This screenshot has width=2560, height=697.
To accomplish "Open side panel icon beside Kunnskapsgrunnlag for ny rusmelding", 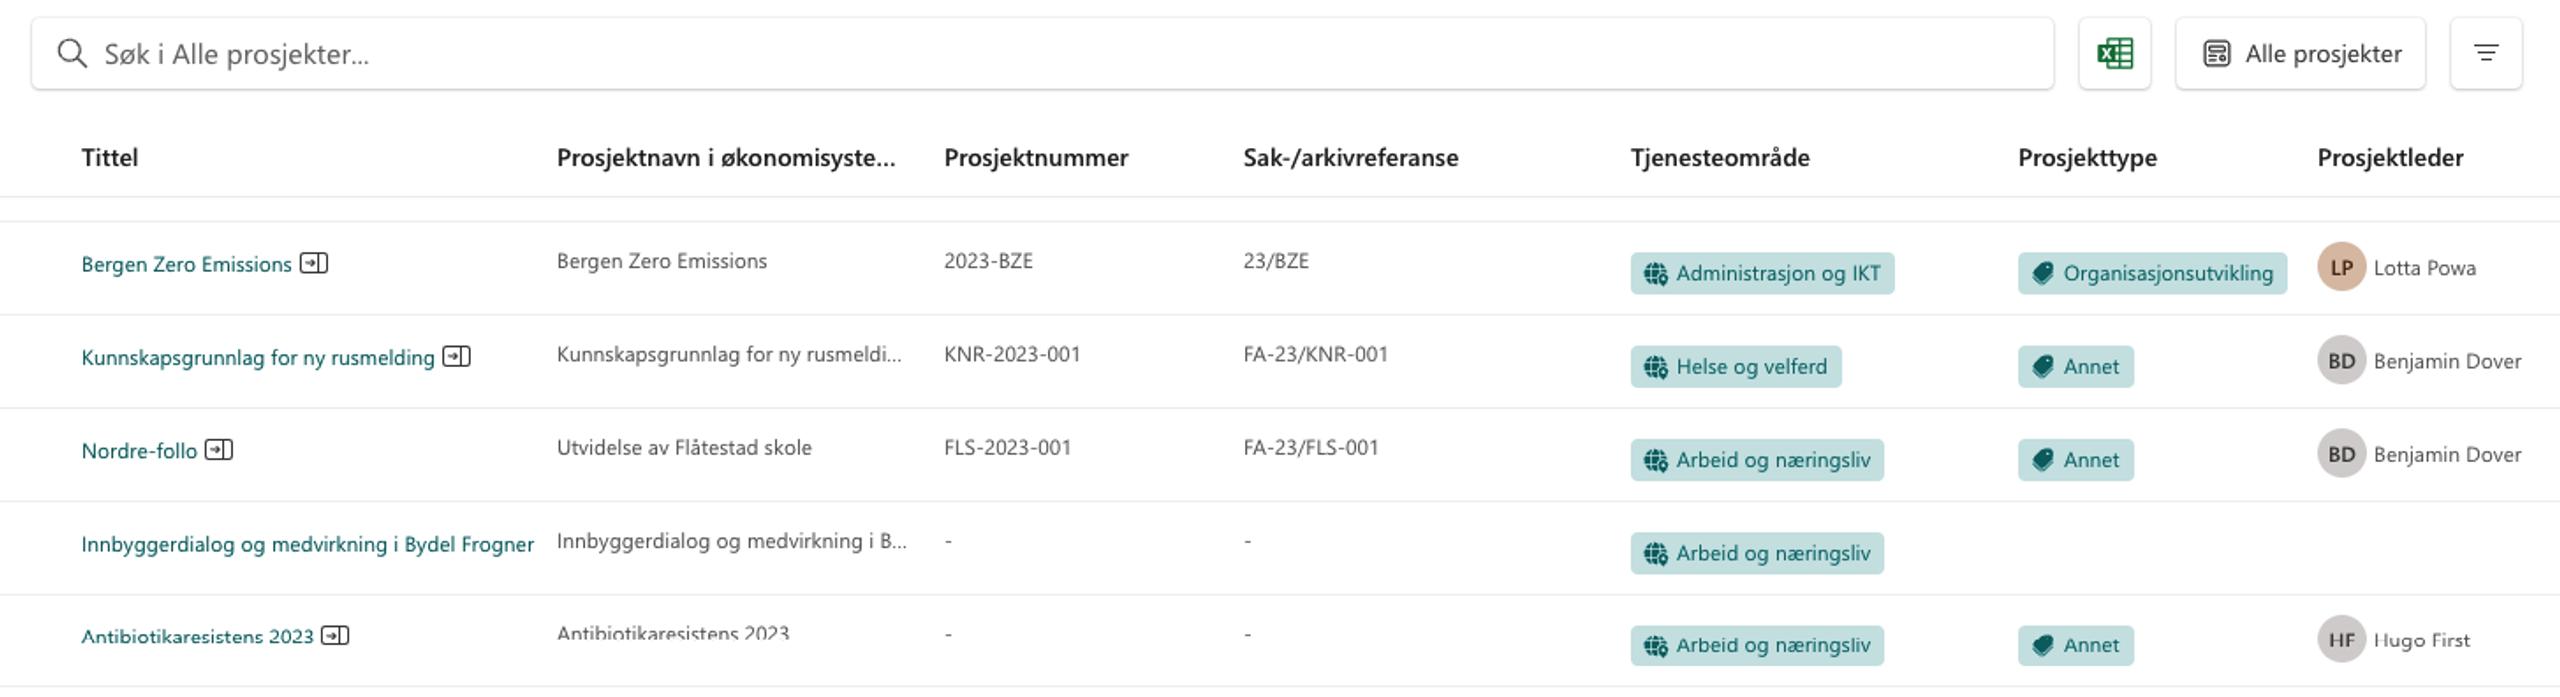I will [457, 356].
